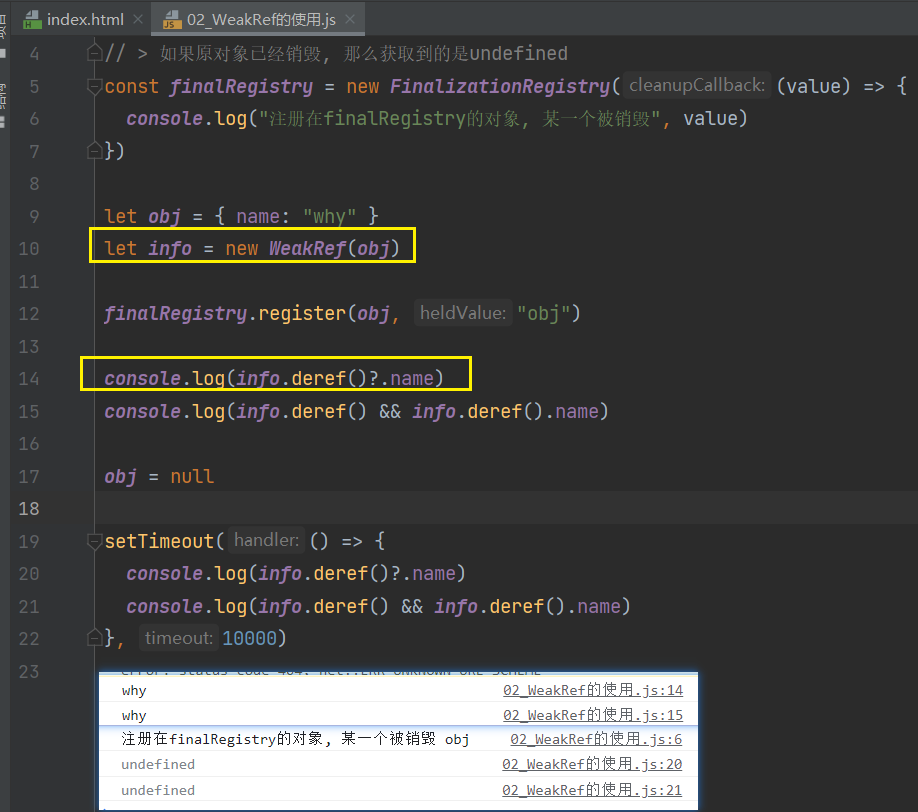Screen dimensions: 918x812
Task: Click the heldValue: parameter hint
Action: coord(463,313)
